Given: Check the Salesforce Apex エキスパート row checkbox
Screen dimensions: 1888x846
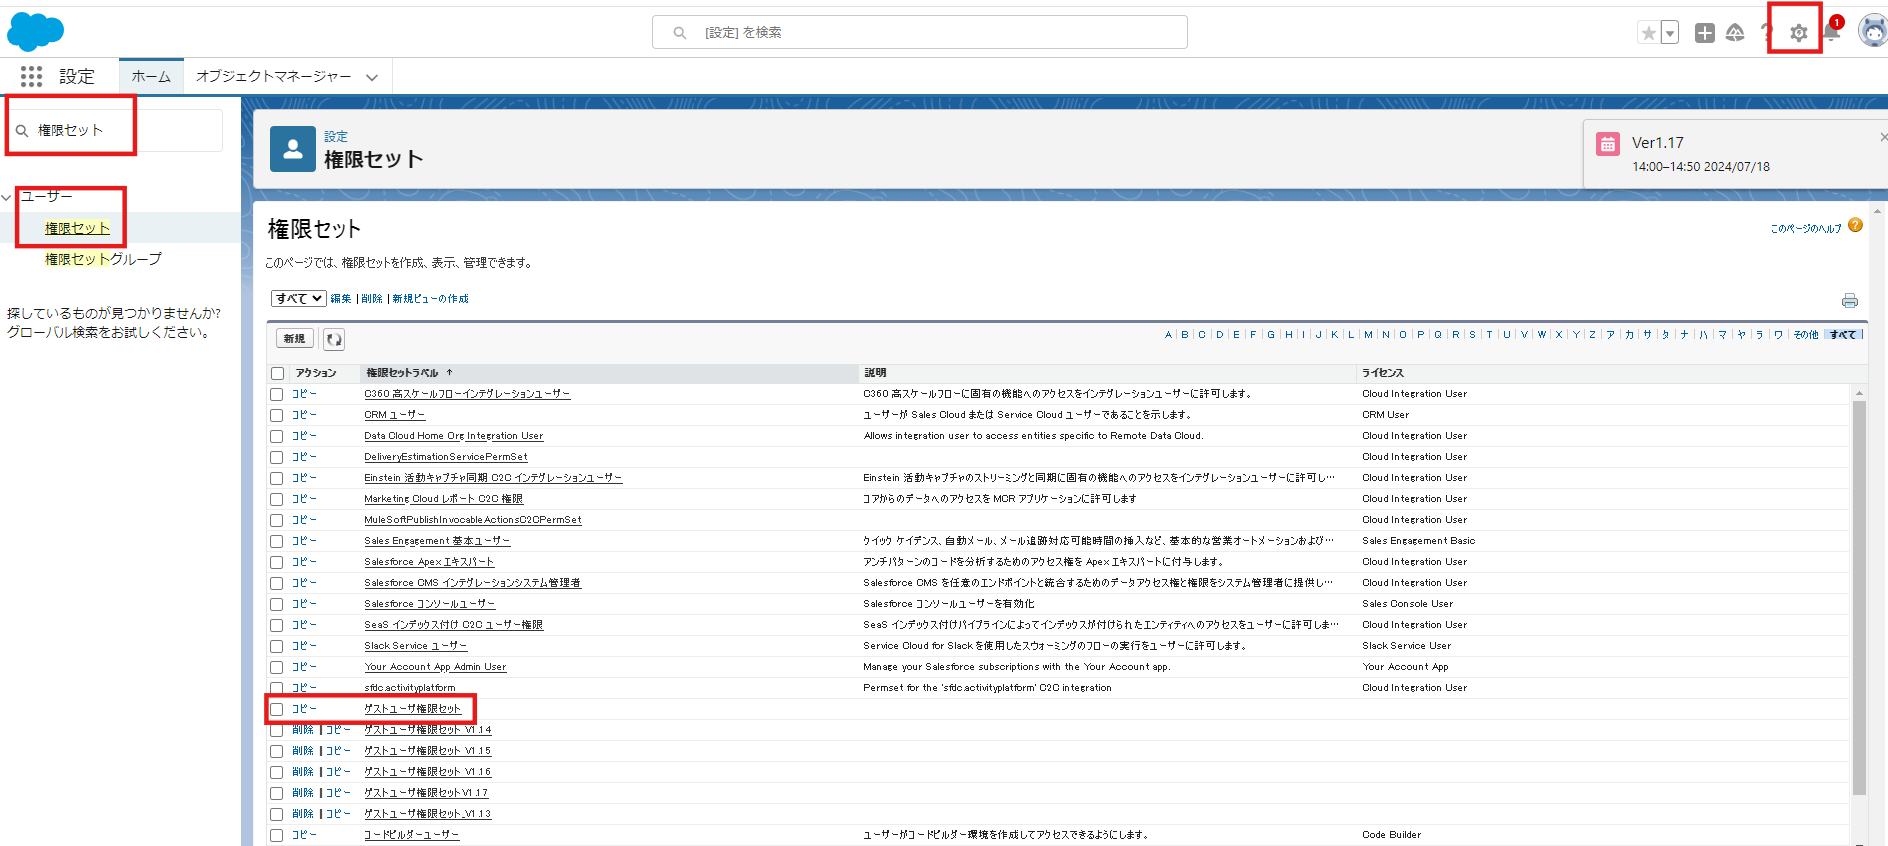Looking at the screenshot, I should (277, 562).
